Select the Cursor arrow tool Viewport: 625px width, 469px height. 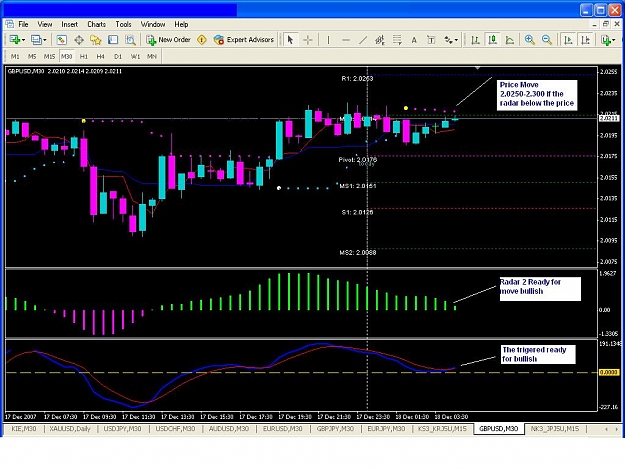pos(290,40)
